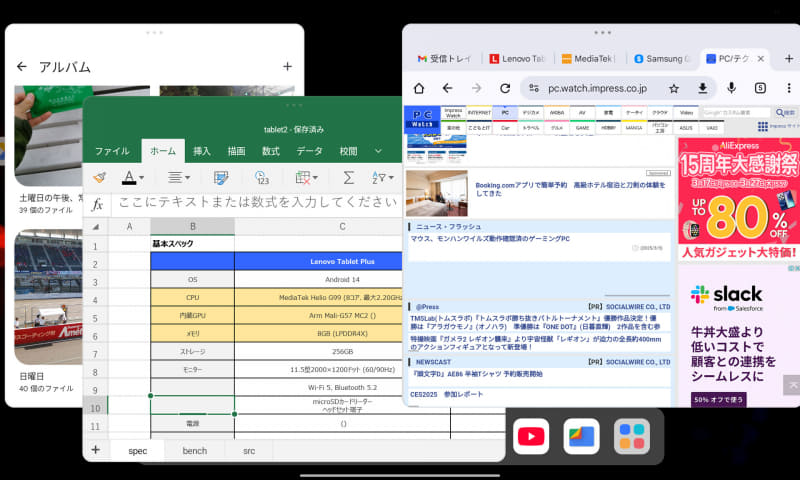The image size is (800, 480).
Task: Open the CES2025 参加レポート link
Action: (x=446, y=394)
